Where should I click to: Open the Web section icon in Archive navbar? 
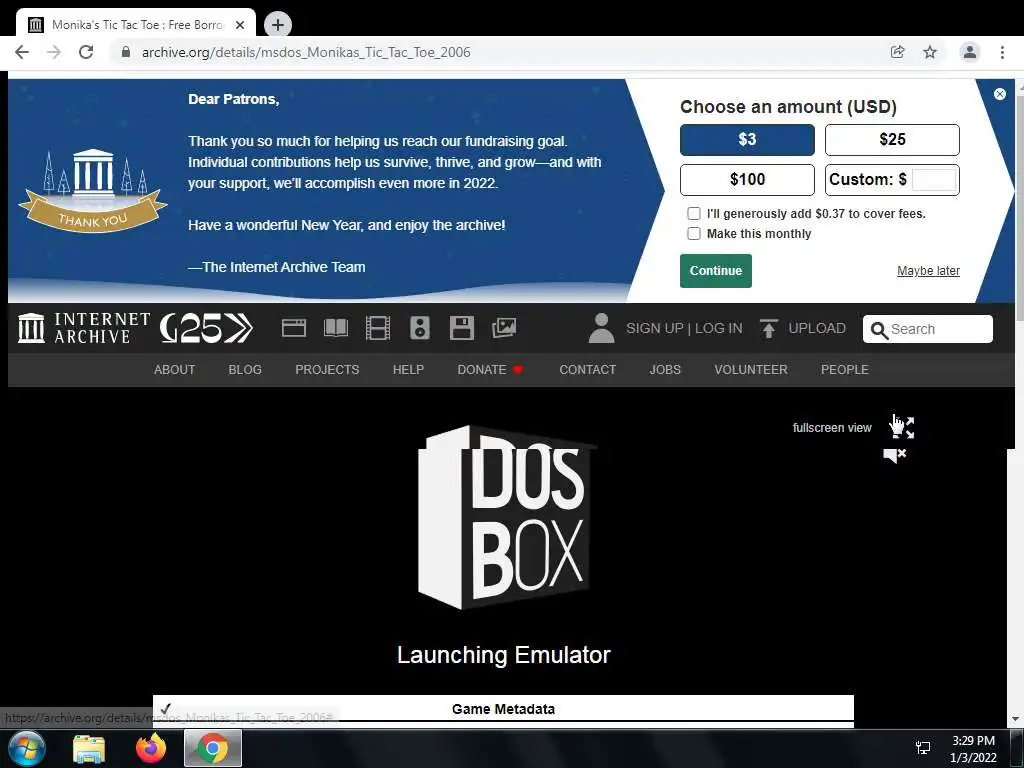pos(293,328)
